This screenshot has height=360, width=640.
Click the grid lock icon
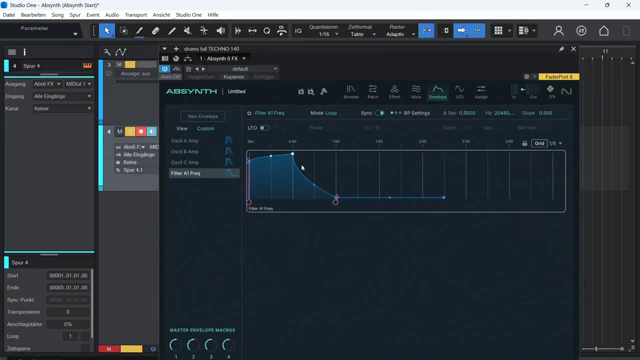point(524,143)
